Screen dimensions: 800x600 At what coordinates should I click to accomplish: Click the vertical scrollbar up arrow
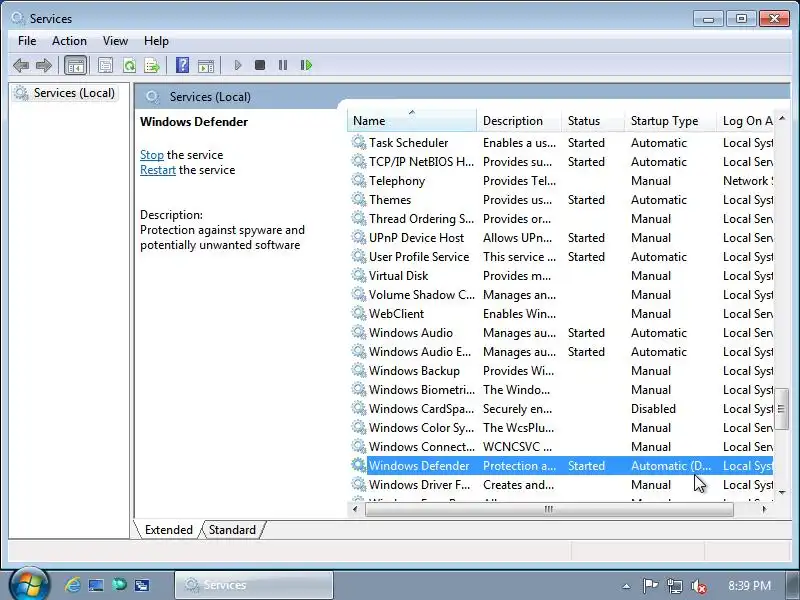pyautogui.click(x=782, y=118)
